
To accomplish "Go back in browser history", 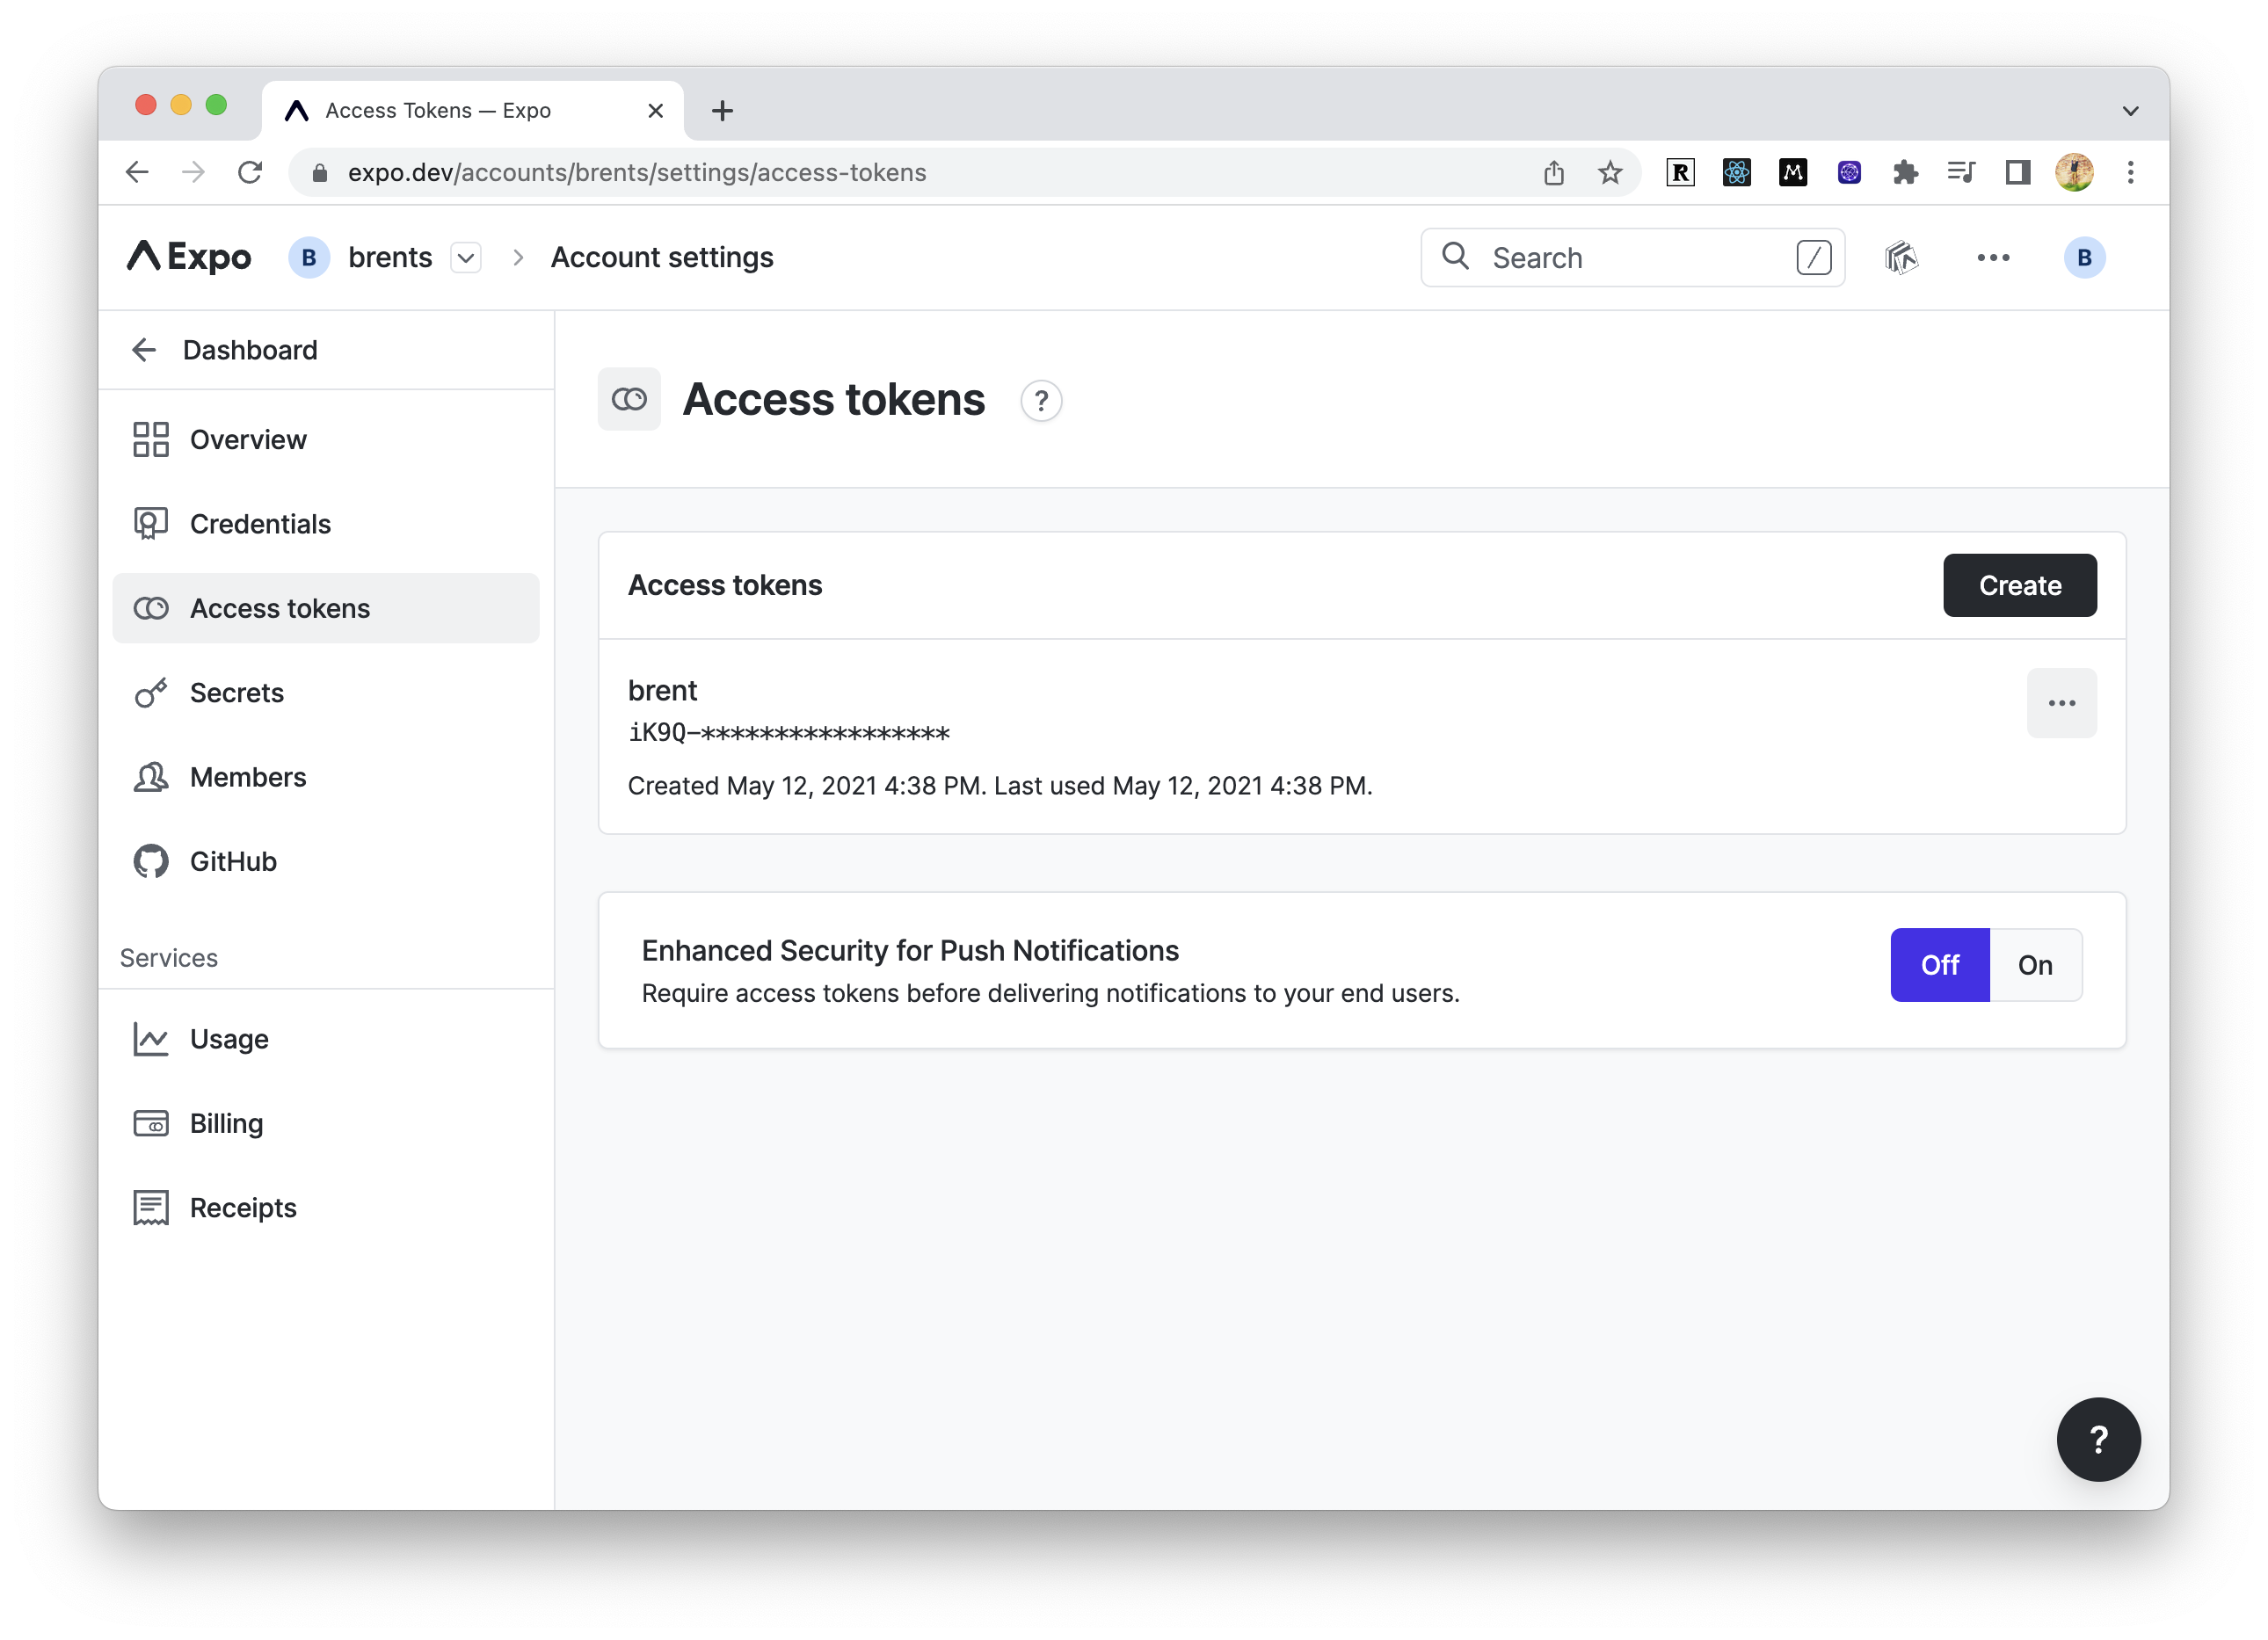I will (x=137, y=172).
